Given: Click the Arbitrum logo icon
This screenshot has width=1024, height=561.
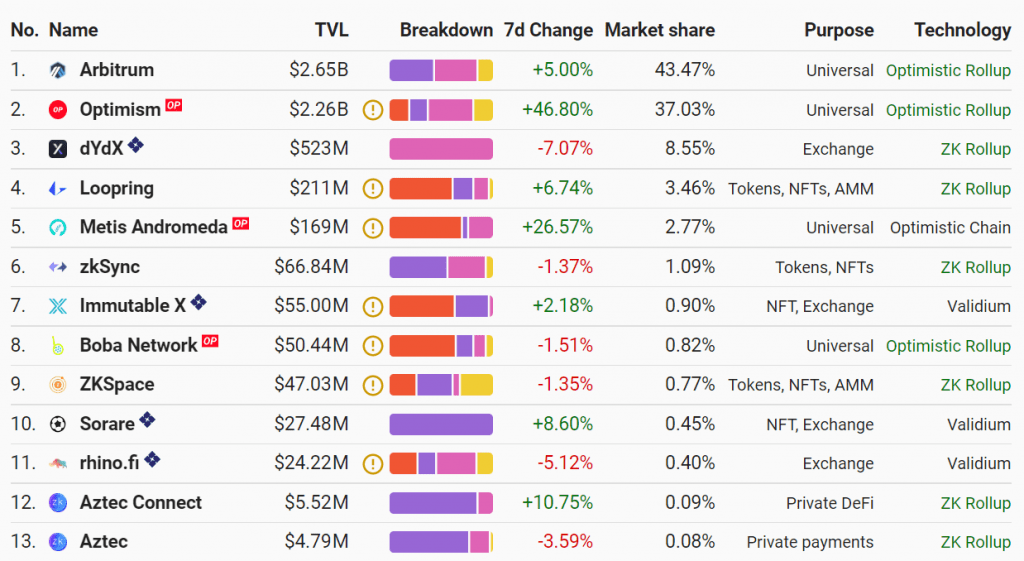Looking at the screenshot, I should click(57, 70).
